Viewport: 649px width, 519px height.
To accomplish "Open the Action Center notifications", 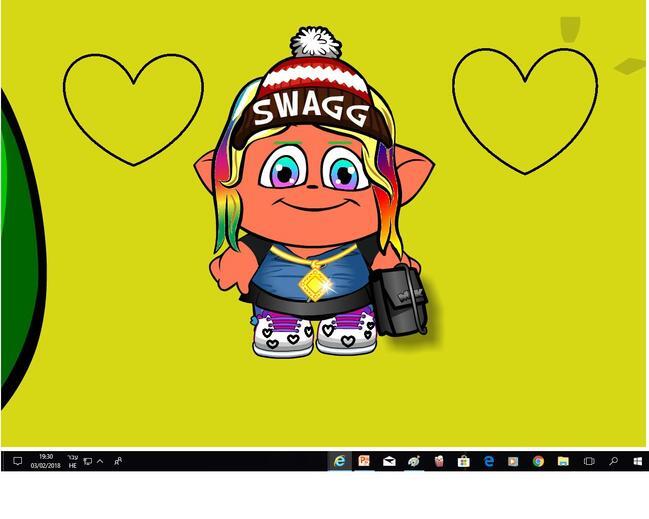I will (x=17, y=461).
